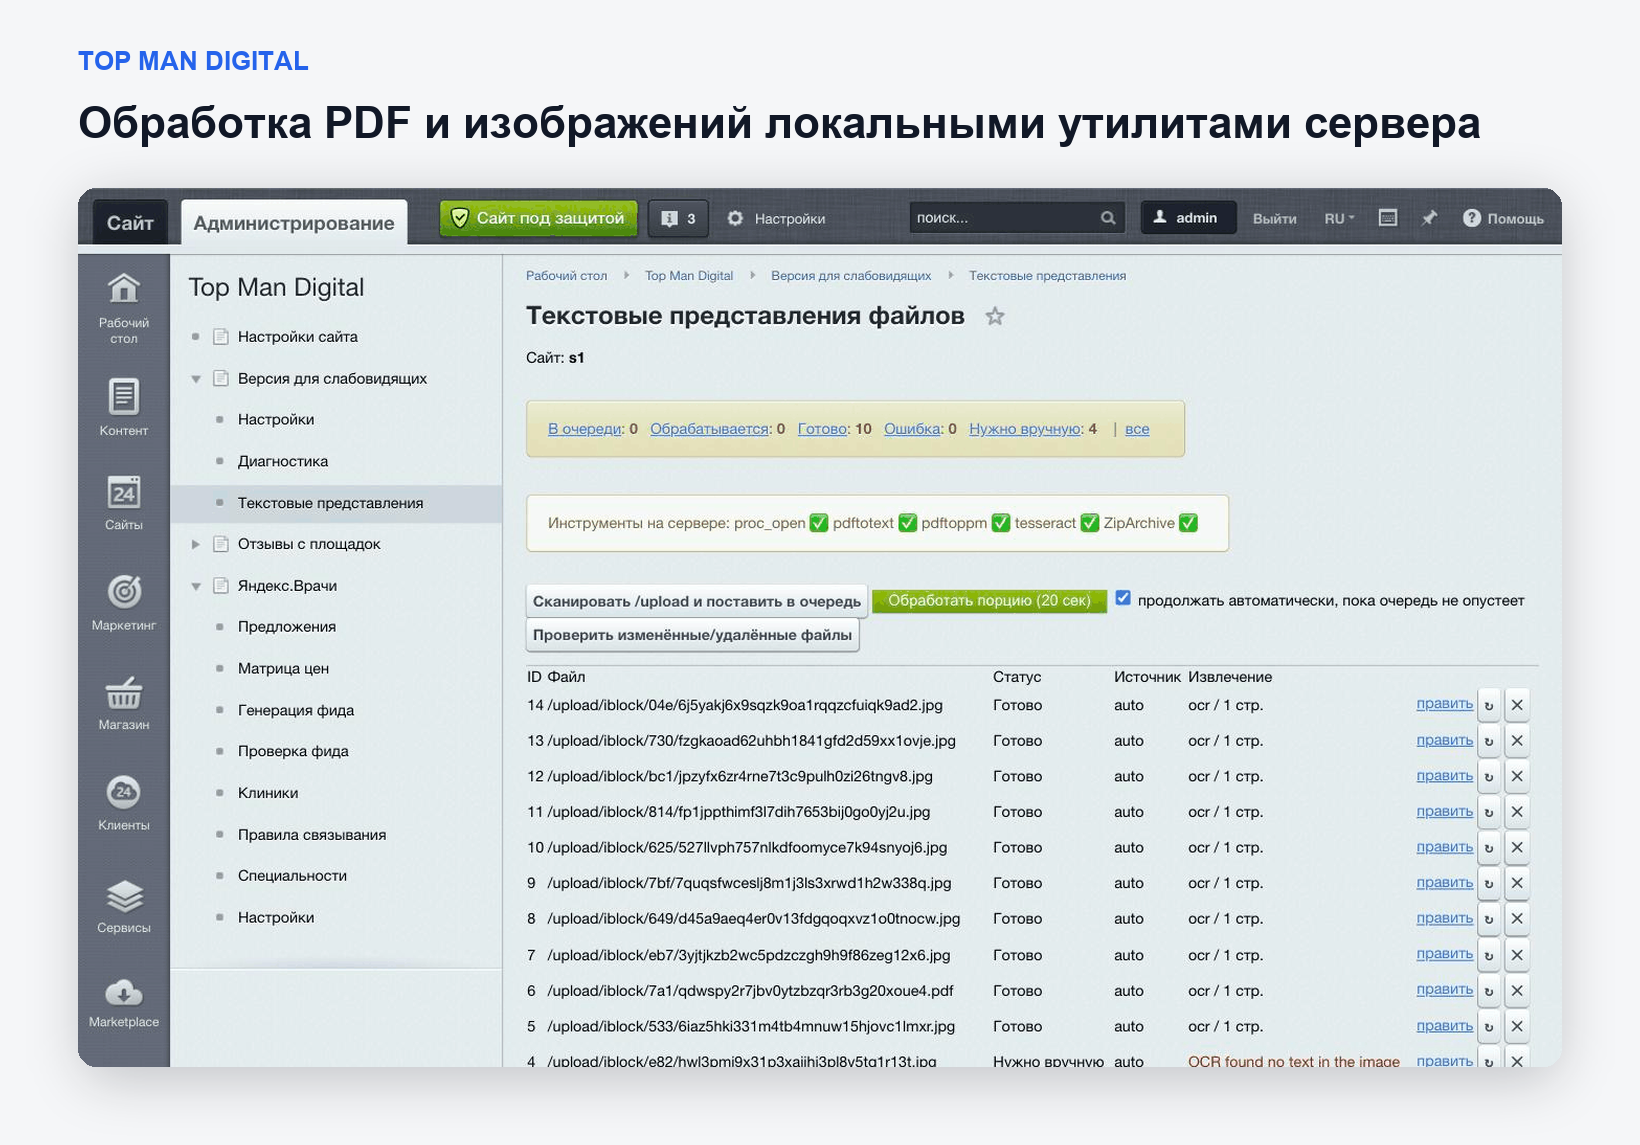The height and width of the screenshot is (1145, 1640).
Task: Filter by Нужно вручную status link
Action: [x=1025, y=428]
